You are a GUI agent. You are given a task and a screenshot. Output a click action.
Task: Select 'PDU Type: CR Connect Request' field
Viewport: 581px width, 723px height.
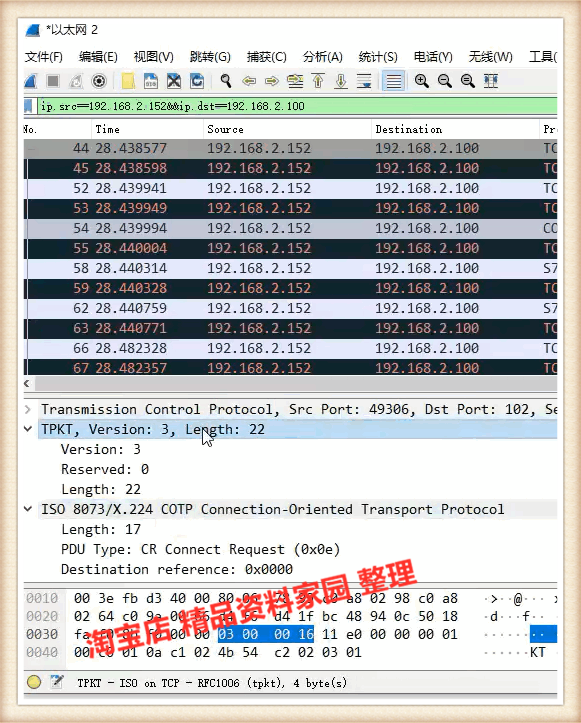tap(200, 550)
